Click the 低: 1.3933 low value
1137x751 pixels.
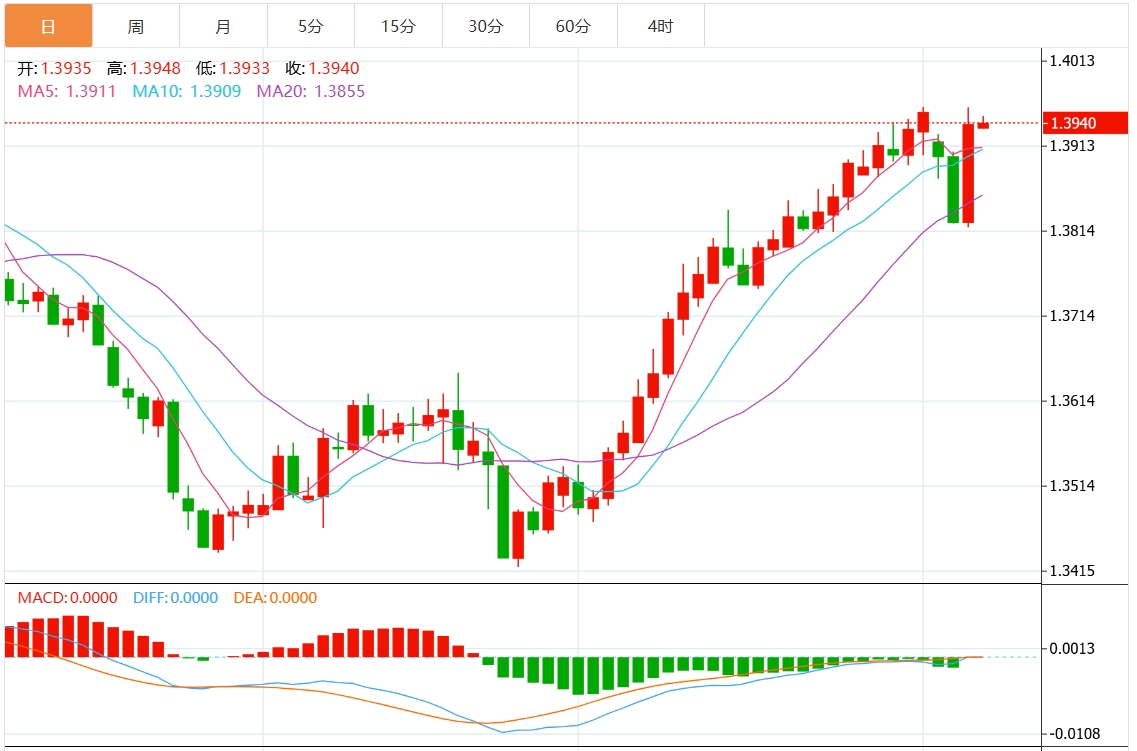coord(233,68)
